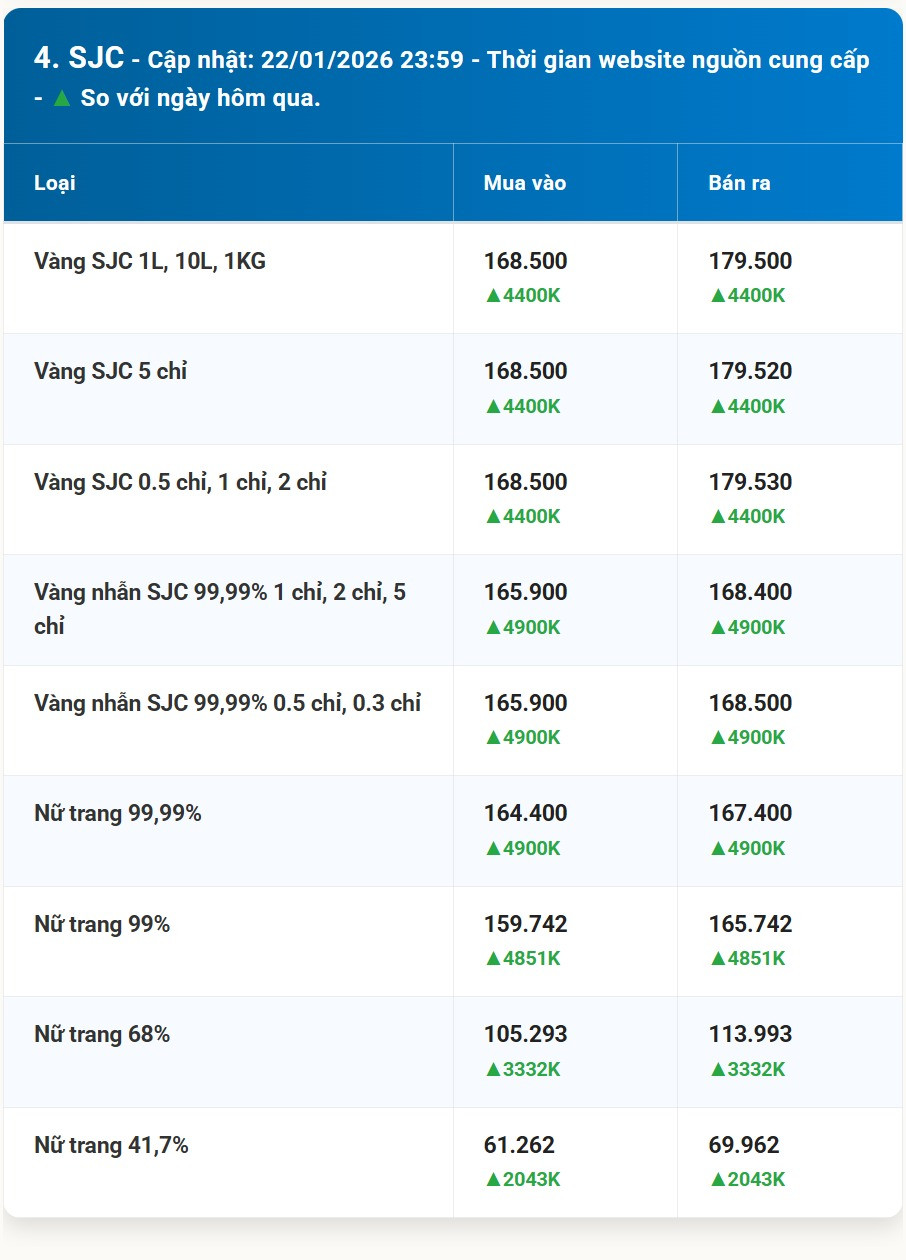Click the arrow next to 4900K under 168.500 in the nhẫn 0.5 chỉ row

(717, 737)
